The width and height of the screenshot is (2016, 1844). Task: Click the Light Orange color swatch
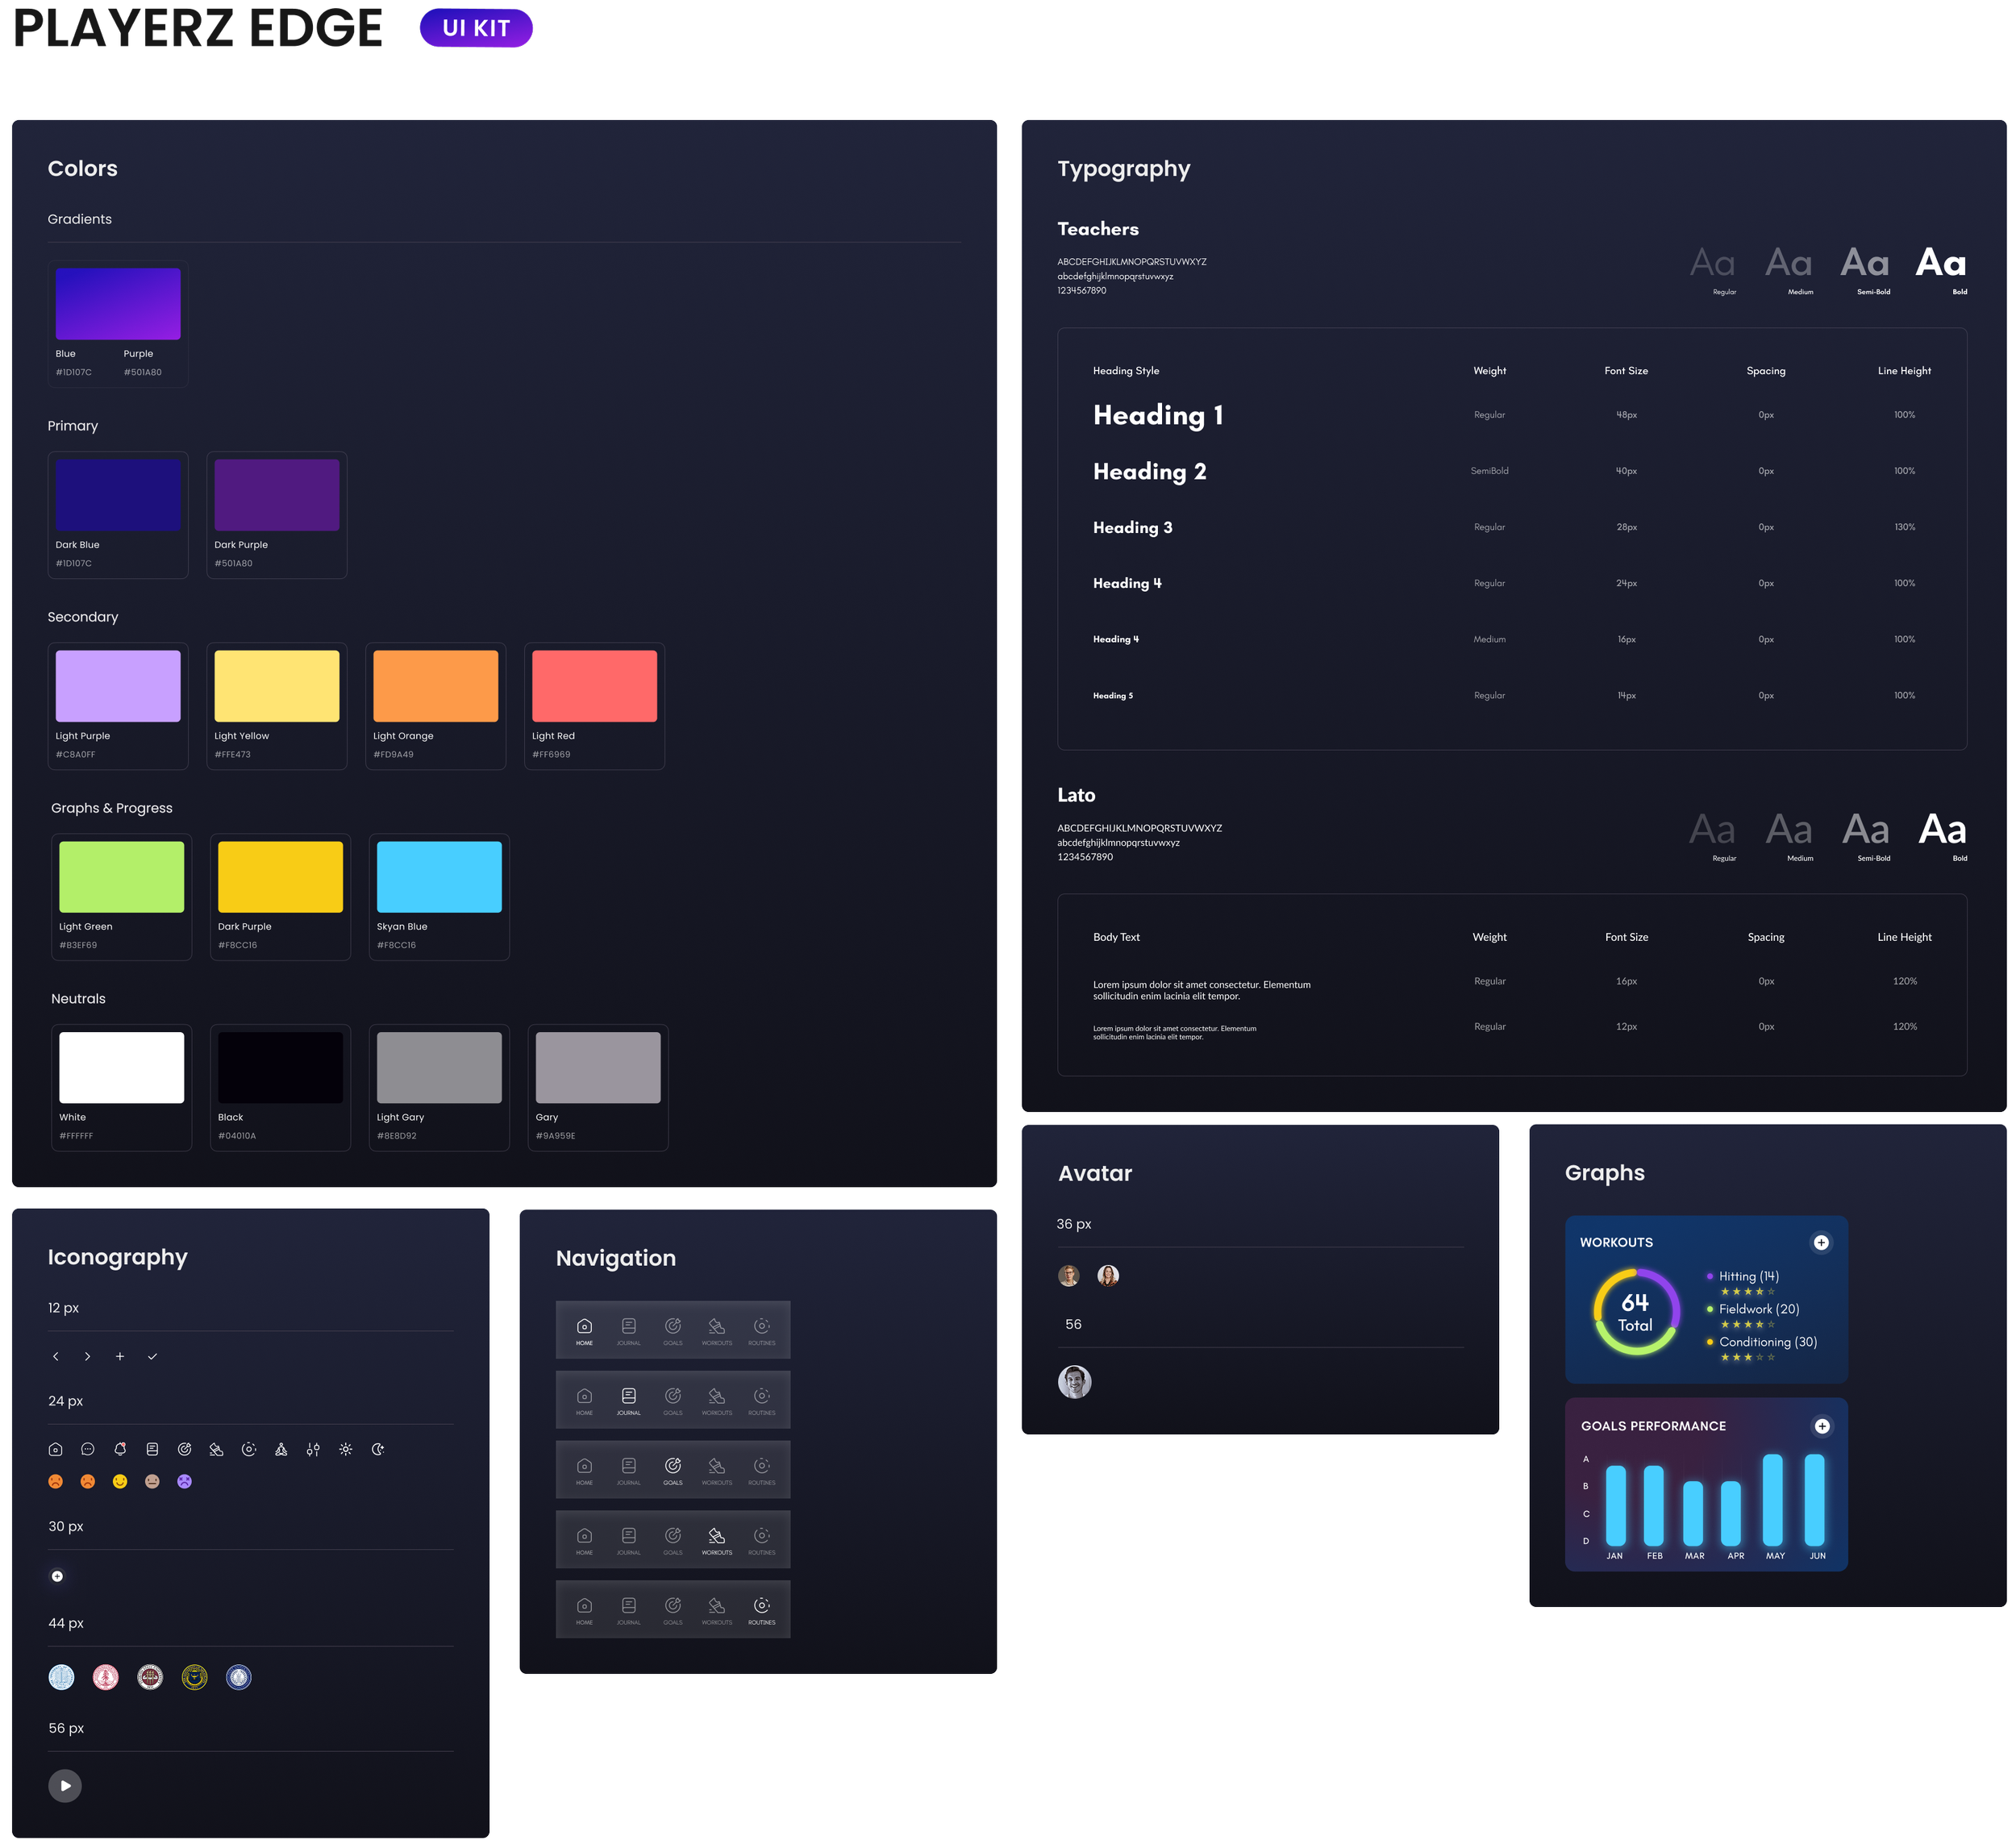coord(435,686)
